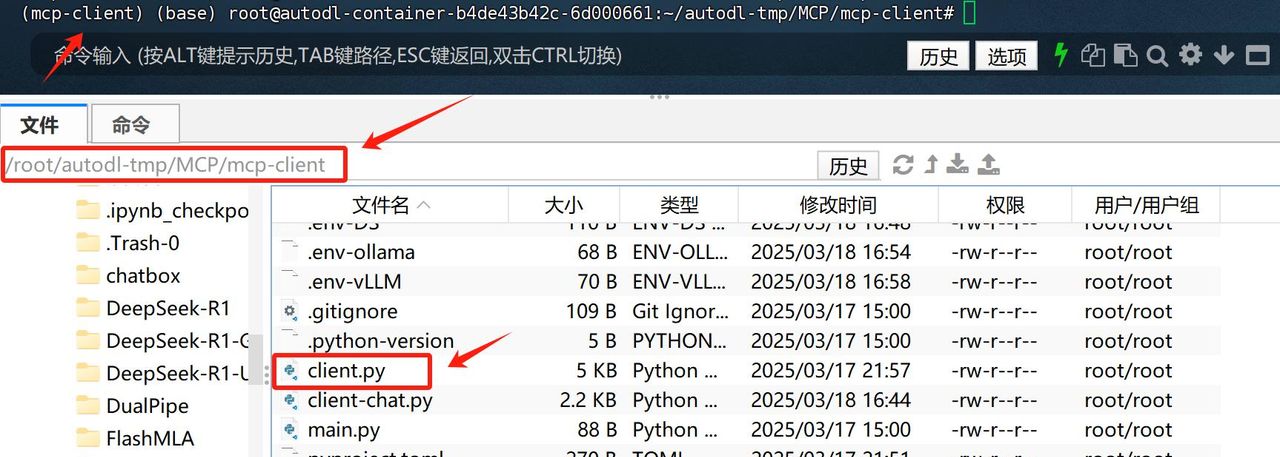Image resolution: width=1280 pixels, height=457 pixels.
Task: Select the .ipynb_checkpoints folder in the tree
Action: point(177,210)
